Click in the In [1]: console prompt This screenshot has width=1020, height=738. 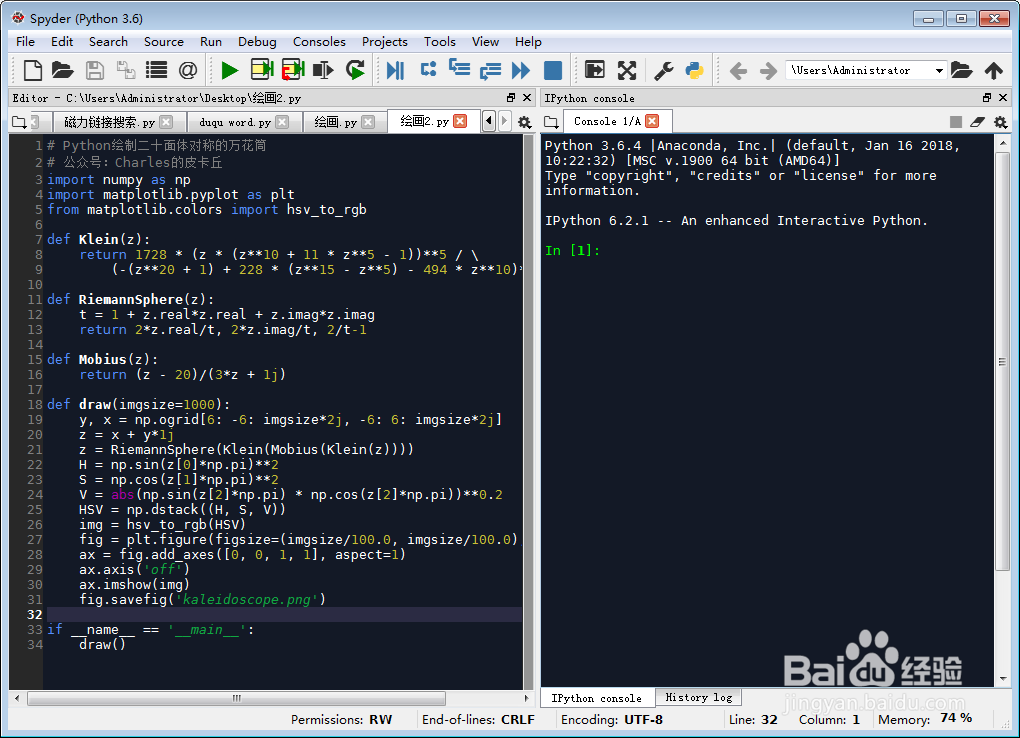[572, 251]
